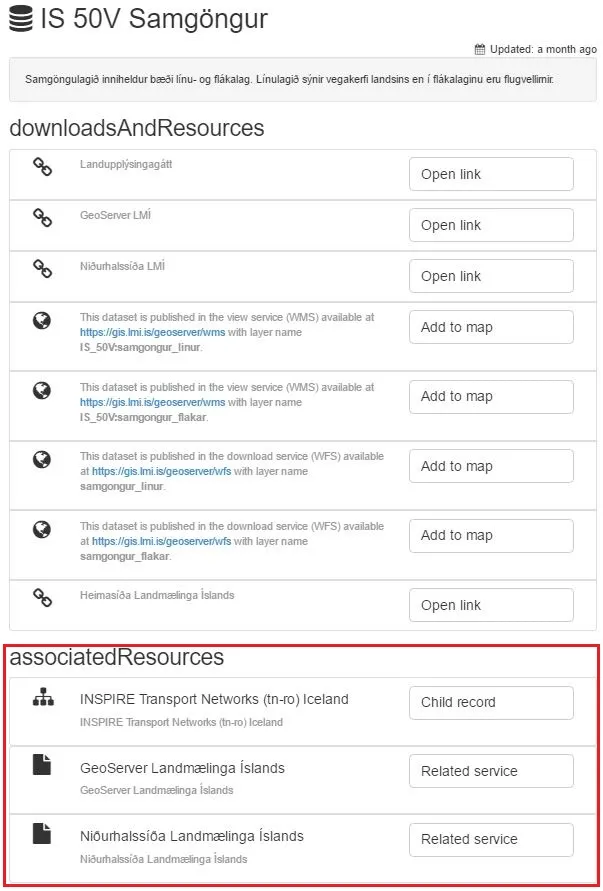
Task: Click the document icon beside Niðurhalssíða Landmælinga Íslands
Action: click(42, 833)
